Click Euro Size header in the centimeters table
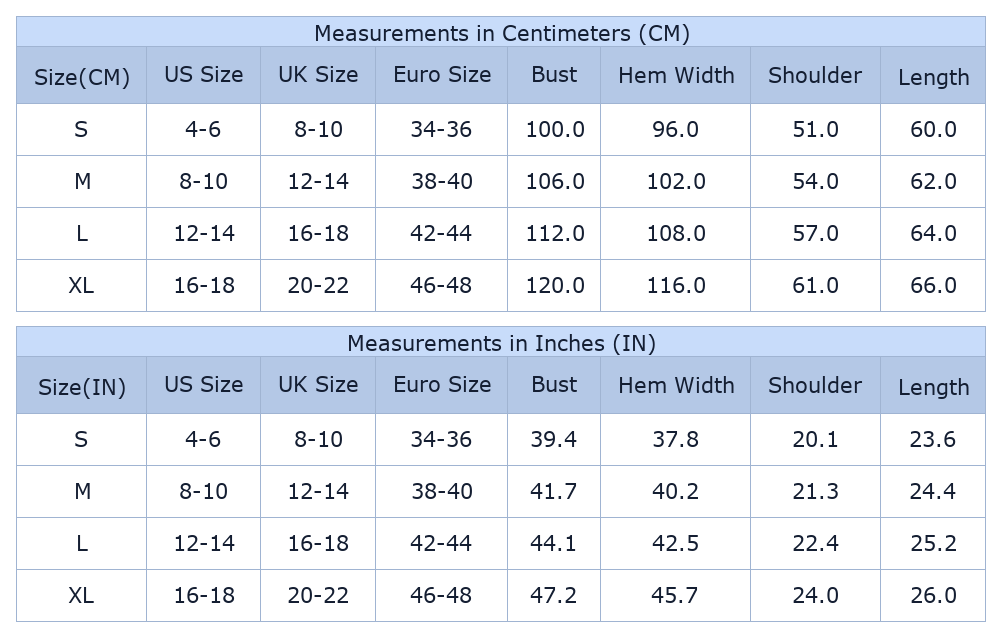 tap(442, 75)
